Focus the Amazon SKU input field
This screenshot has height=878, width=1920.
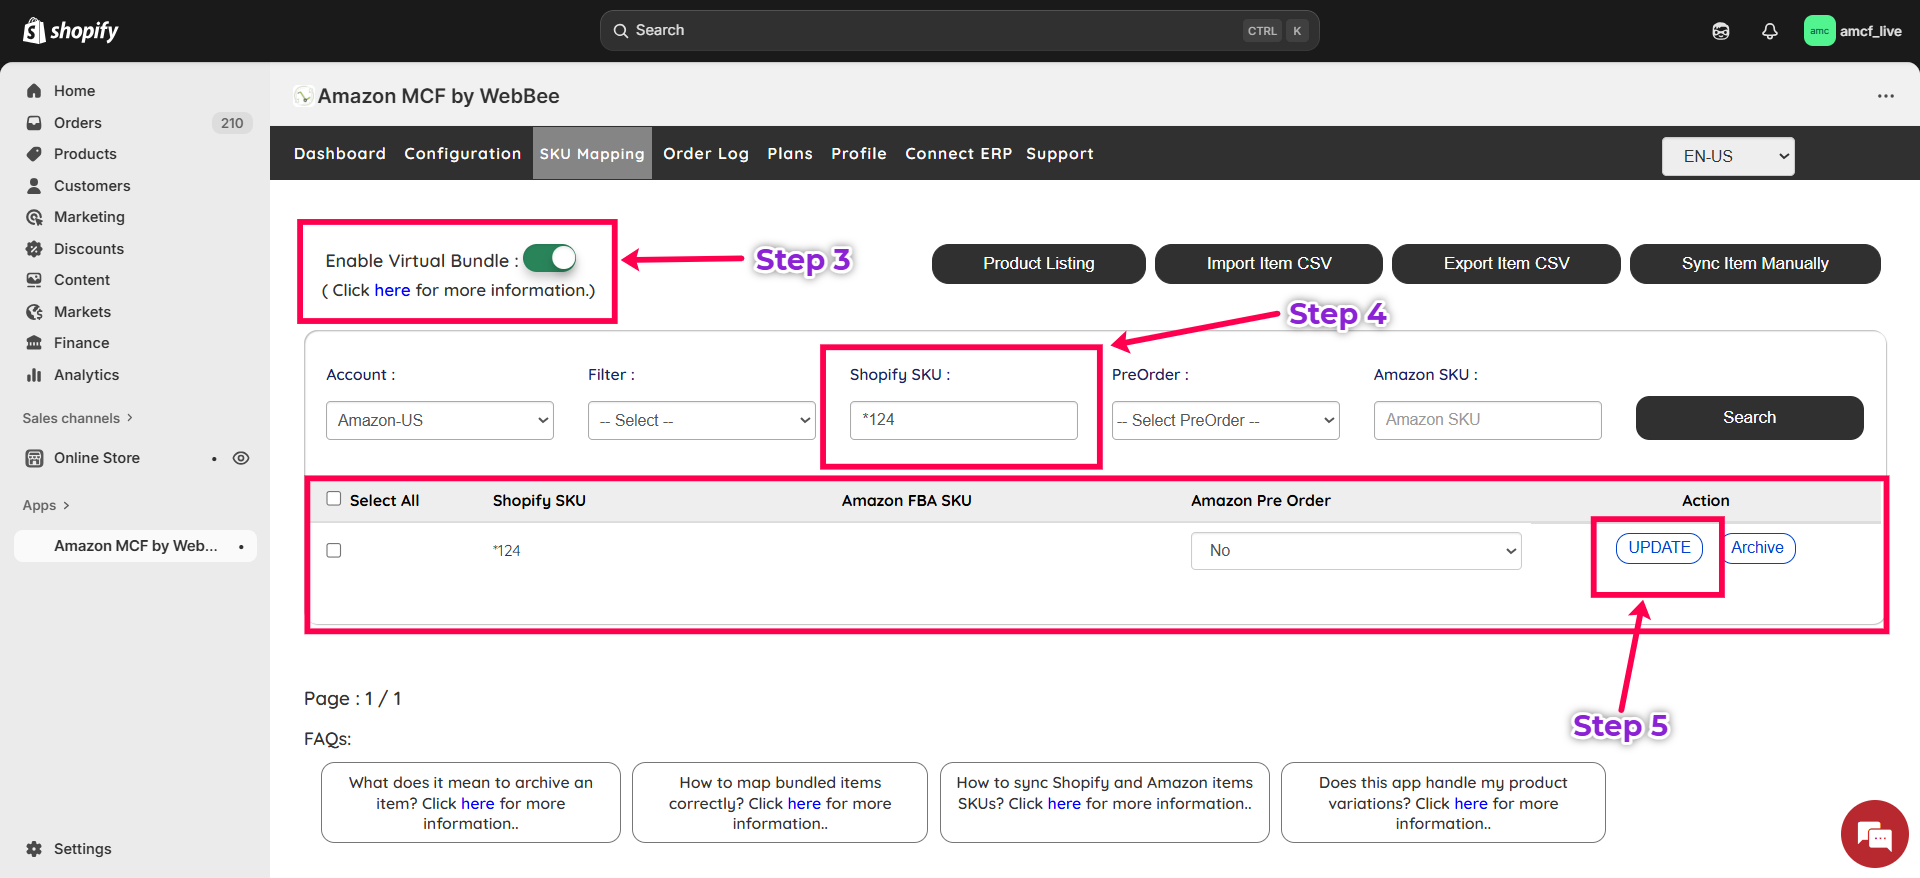click(x=1487, y=420)
